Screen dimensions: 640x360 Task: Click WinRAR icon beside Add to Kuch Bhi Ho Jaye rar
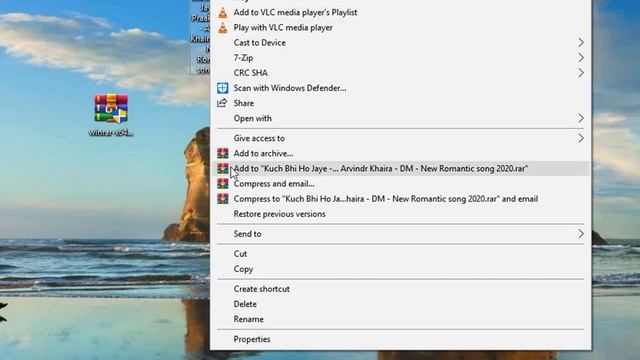click(x=222, y=169)
